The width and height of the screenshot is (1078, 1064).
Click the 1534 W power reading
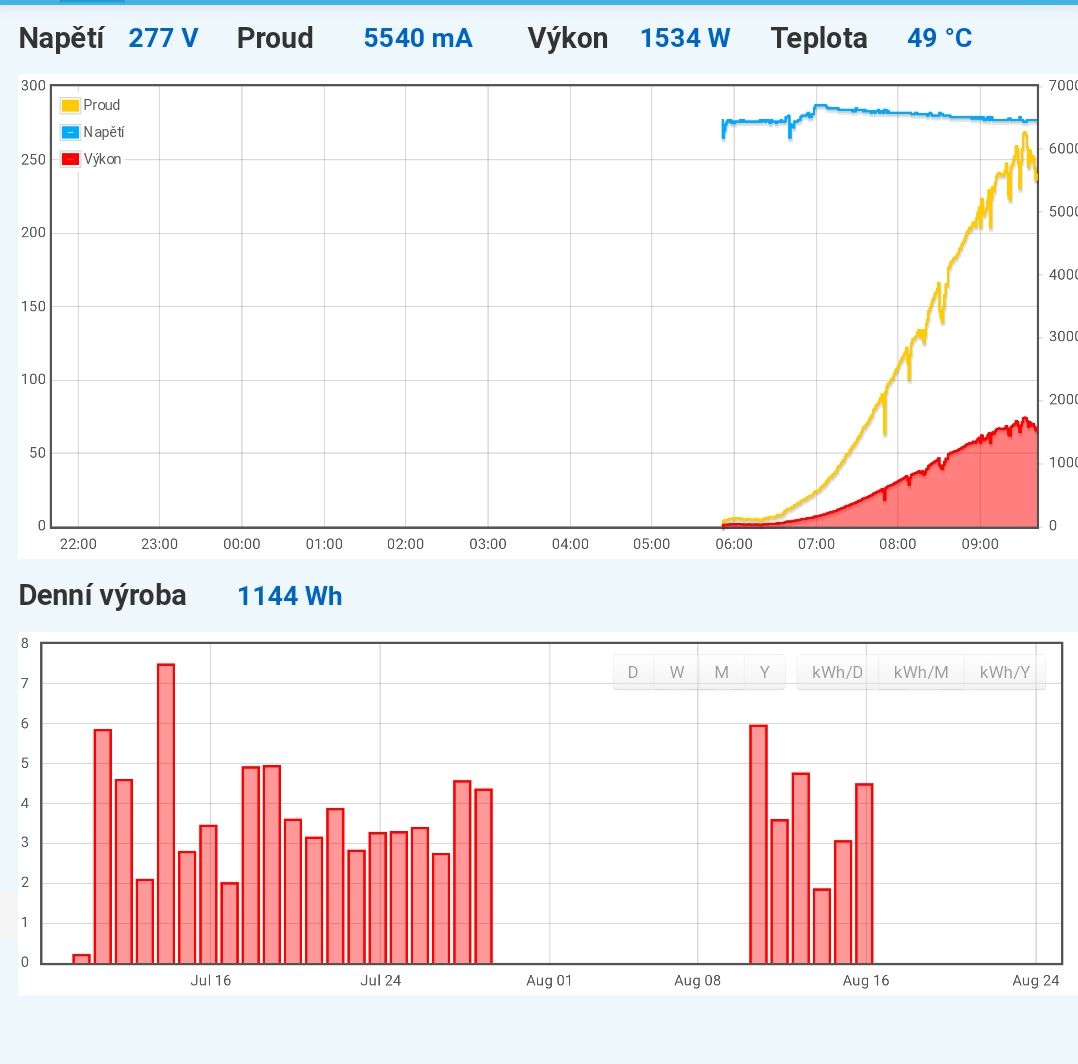click(x=685, y=39)
